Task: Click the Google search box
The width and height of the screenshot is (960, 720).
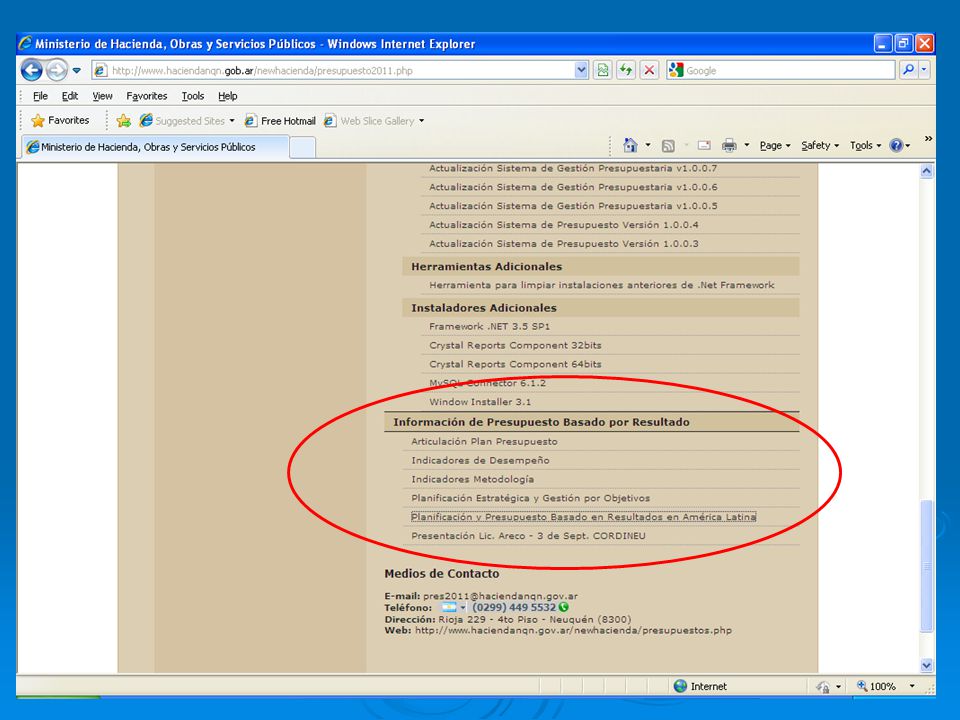Action: click(781, 70)
